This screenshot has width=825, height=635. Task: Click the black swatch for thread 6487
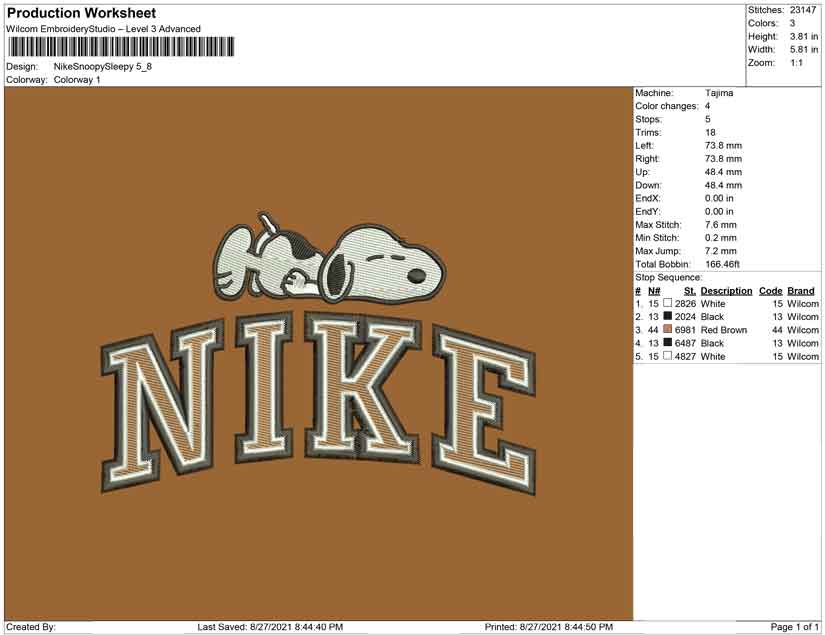click(668, 343)
